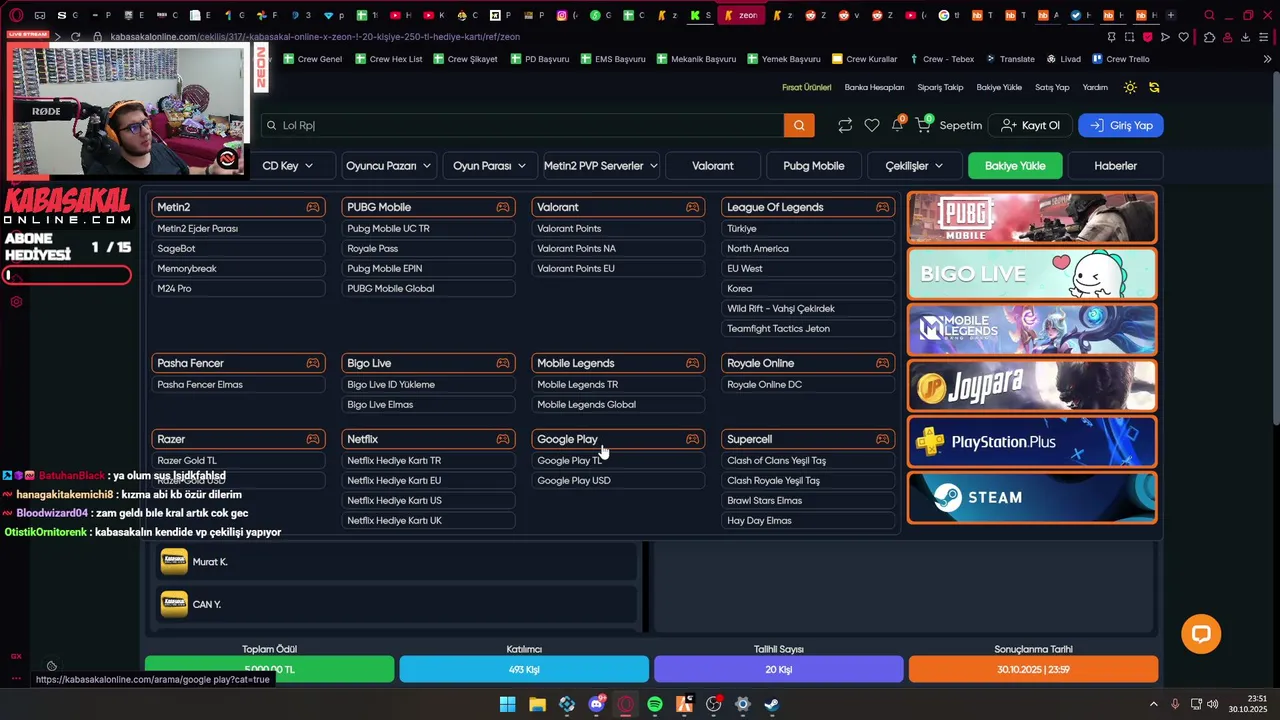Viewport: 1280px width, 720px height.
Task: Expand the Çekilişler dropdown
Action: click(x=915, y=166)
